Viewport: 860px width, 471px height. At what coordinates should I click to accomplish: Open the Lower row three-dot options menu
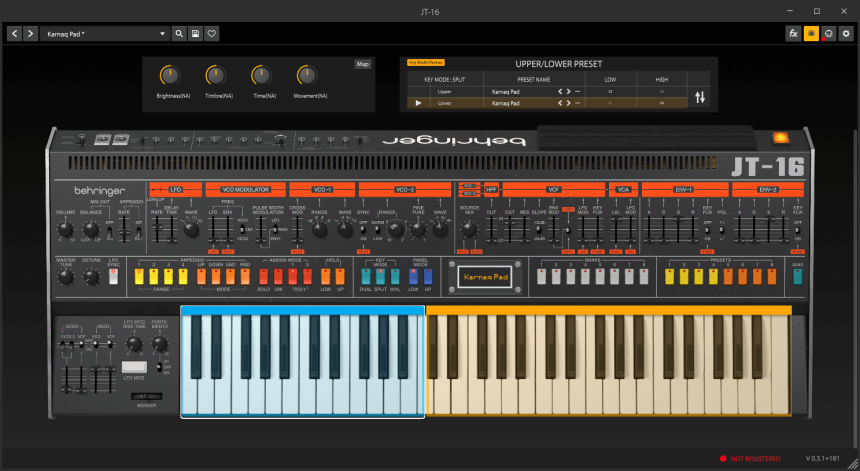[578, 103]
